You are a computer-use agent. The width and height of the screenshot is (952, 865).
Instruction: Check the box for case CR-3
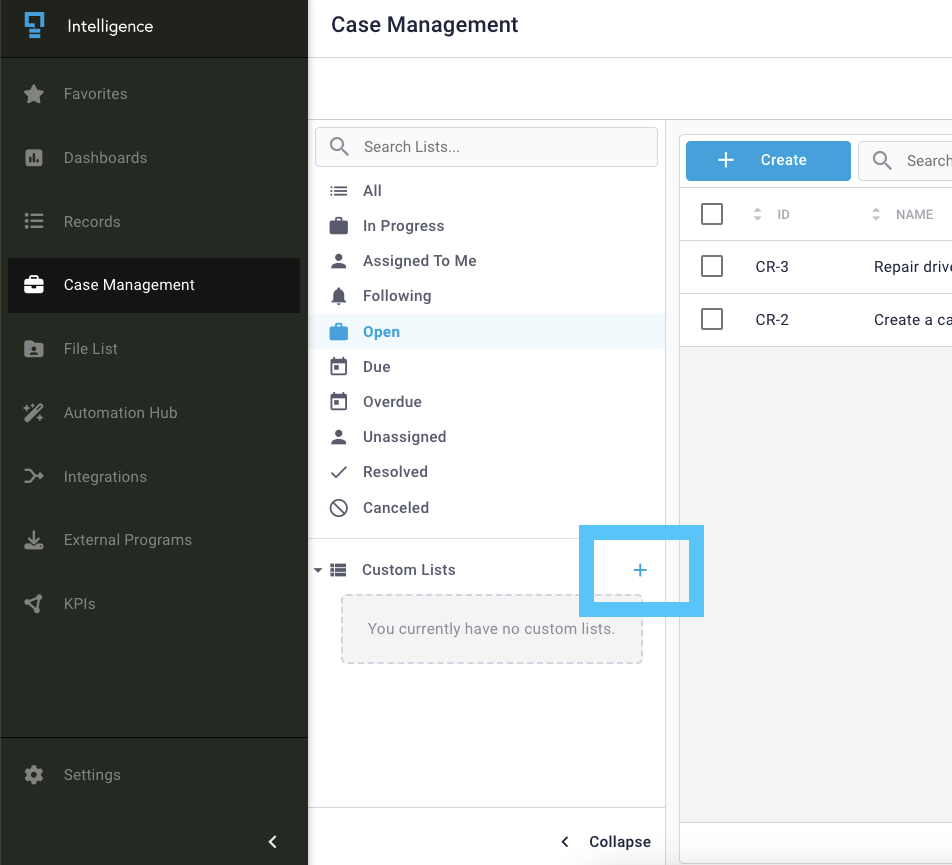(712, 266)
